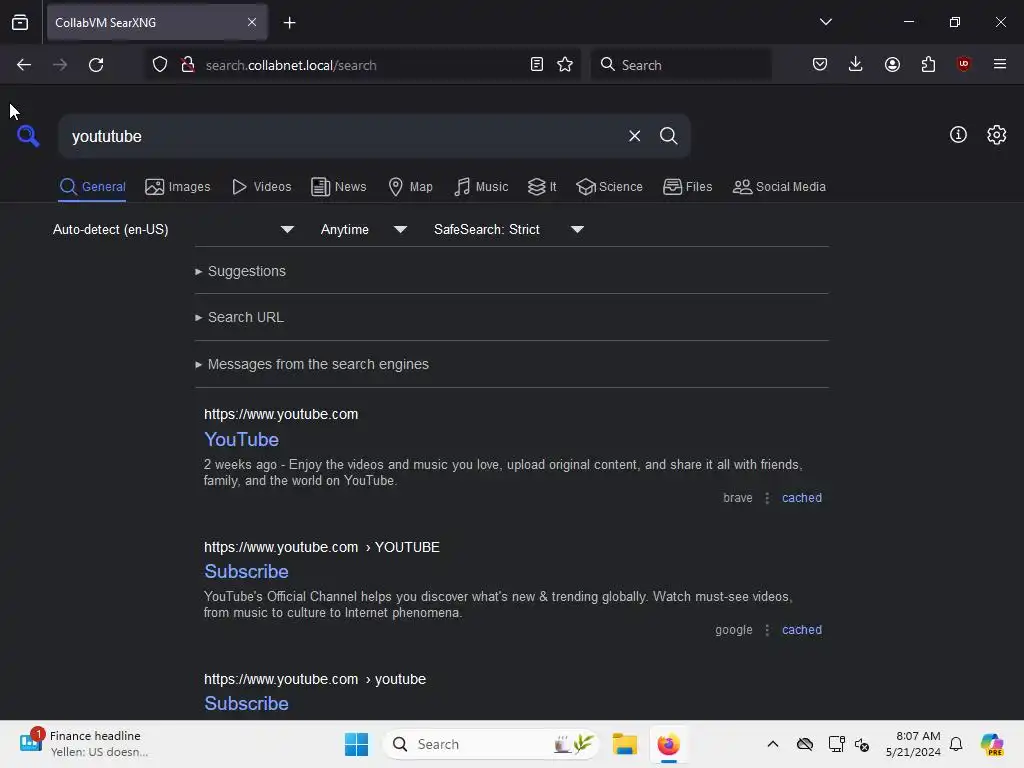
Task: Close the CollabVM SearXNG tab
Action: click(252, 22)
